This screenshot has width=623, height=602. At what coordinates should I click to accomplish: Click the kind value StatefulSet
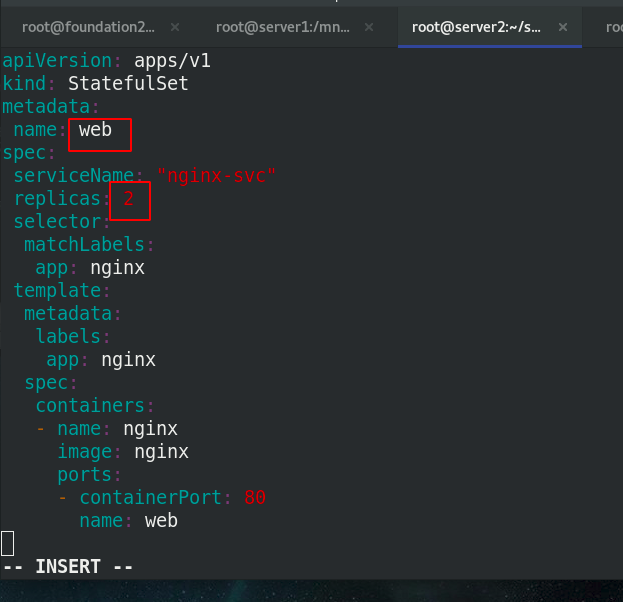coord(128,83)
